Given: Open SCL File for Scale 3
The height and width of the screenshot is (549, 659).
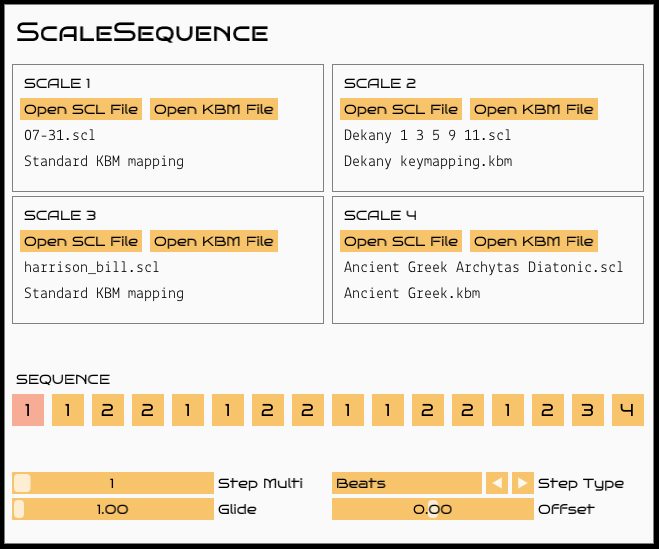Looking at the screenshot, I should click(81, 241).
